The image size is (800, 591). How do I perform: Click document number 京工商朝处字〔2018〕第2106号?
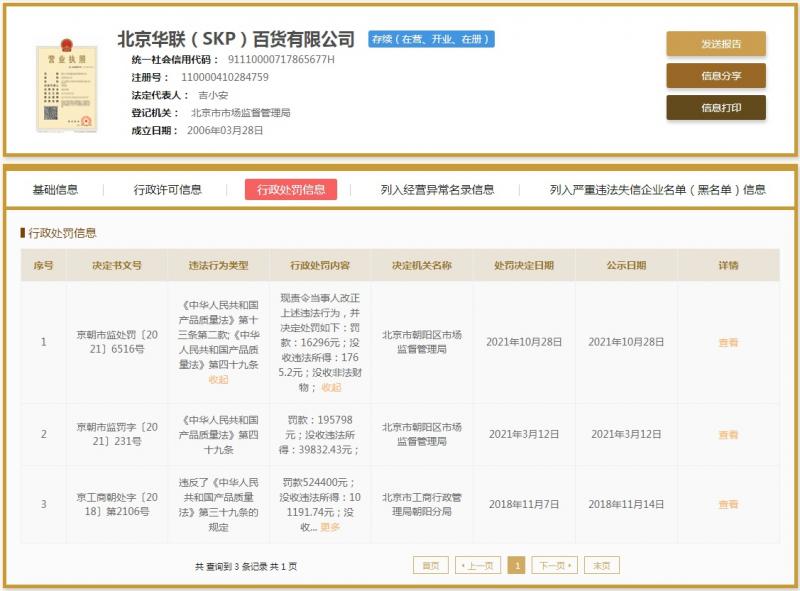(117, 504)
